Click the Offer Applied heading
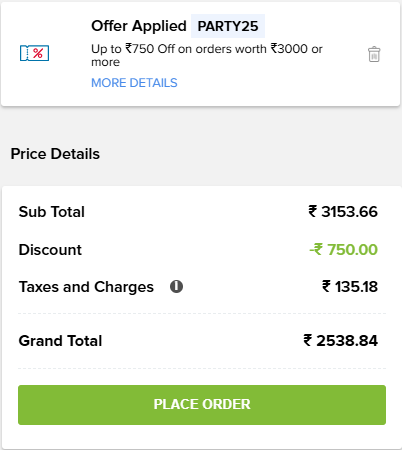Viewport: 402px width, 450px height. [x=139, y=26]
